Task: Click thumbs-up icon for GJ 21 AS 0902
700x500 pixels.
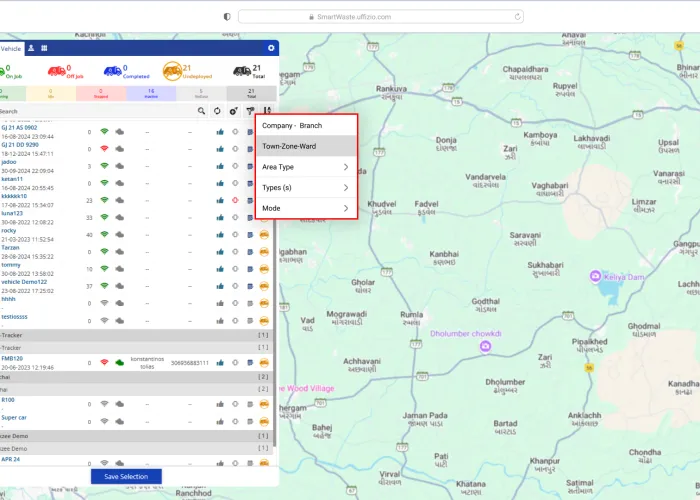Action: (x=220, y=132)
